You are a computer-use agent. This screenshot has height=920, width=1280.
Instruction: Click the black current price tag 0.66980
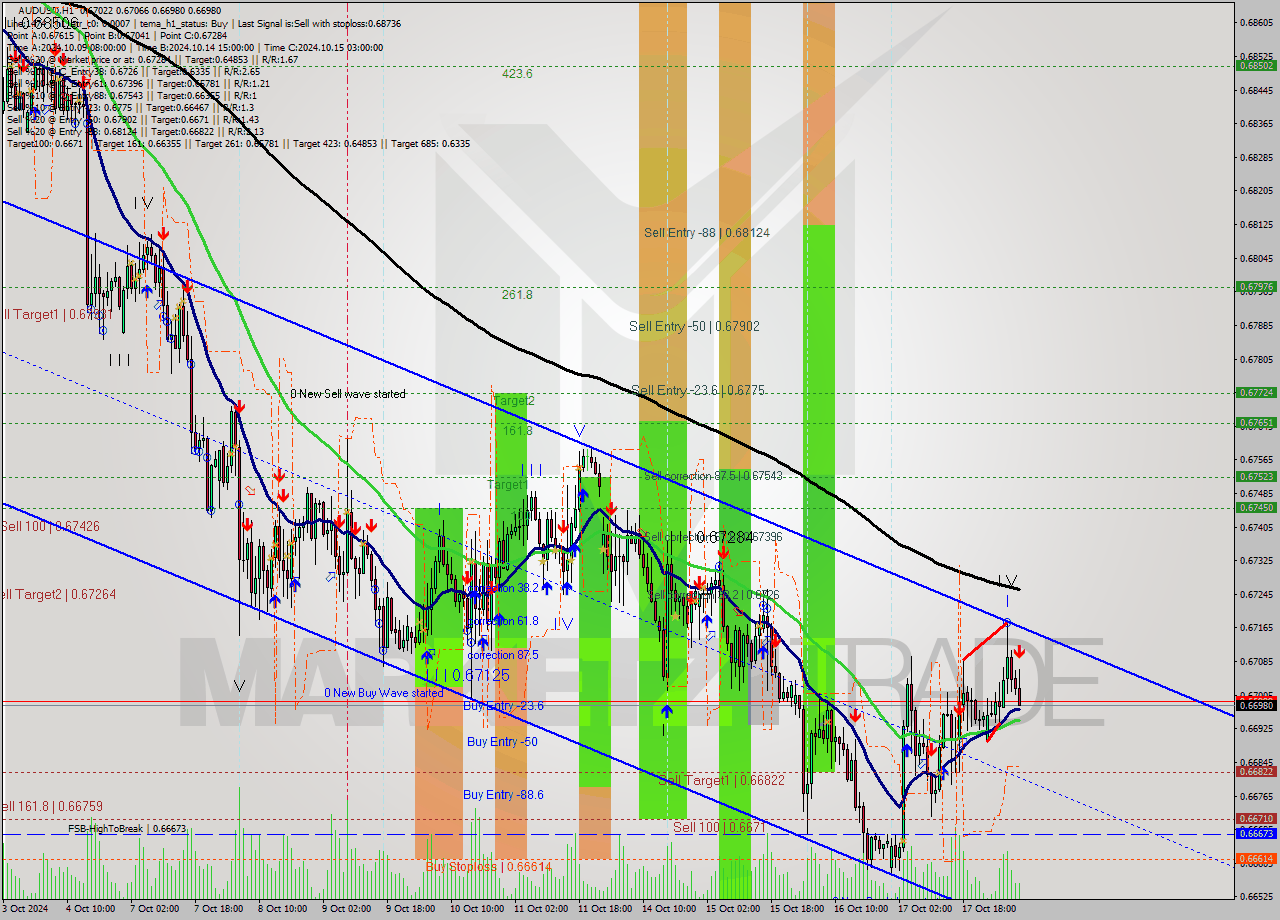pos(1256,705)
